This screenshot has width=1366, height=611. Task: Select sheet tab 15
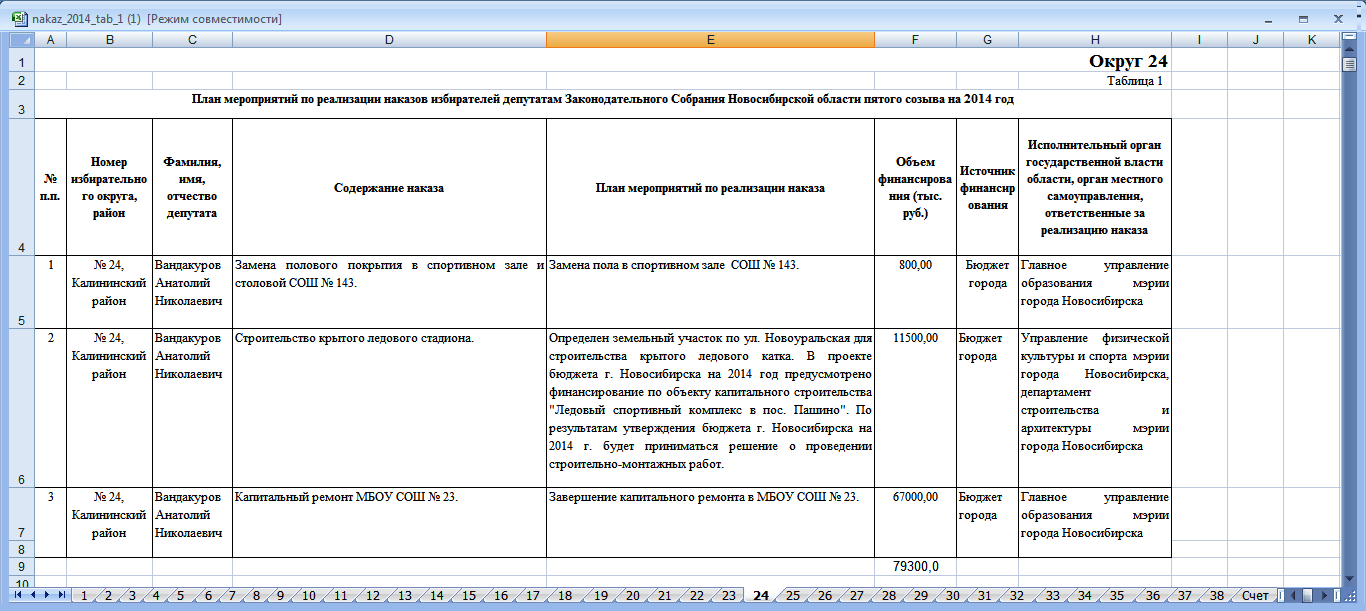[468, 596]
